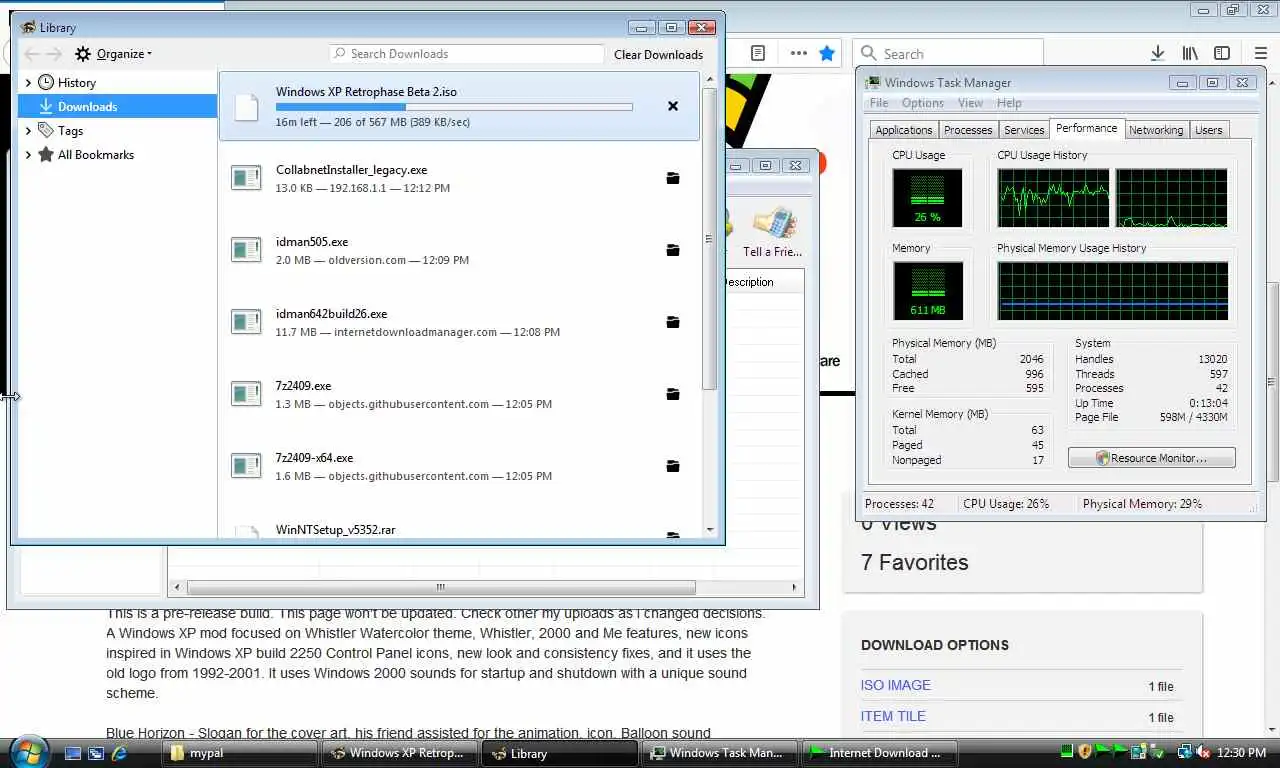Click the blue bookmark star in Firefox
This screenshot has width=1280, height=768.
click(827, 53)
